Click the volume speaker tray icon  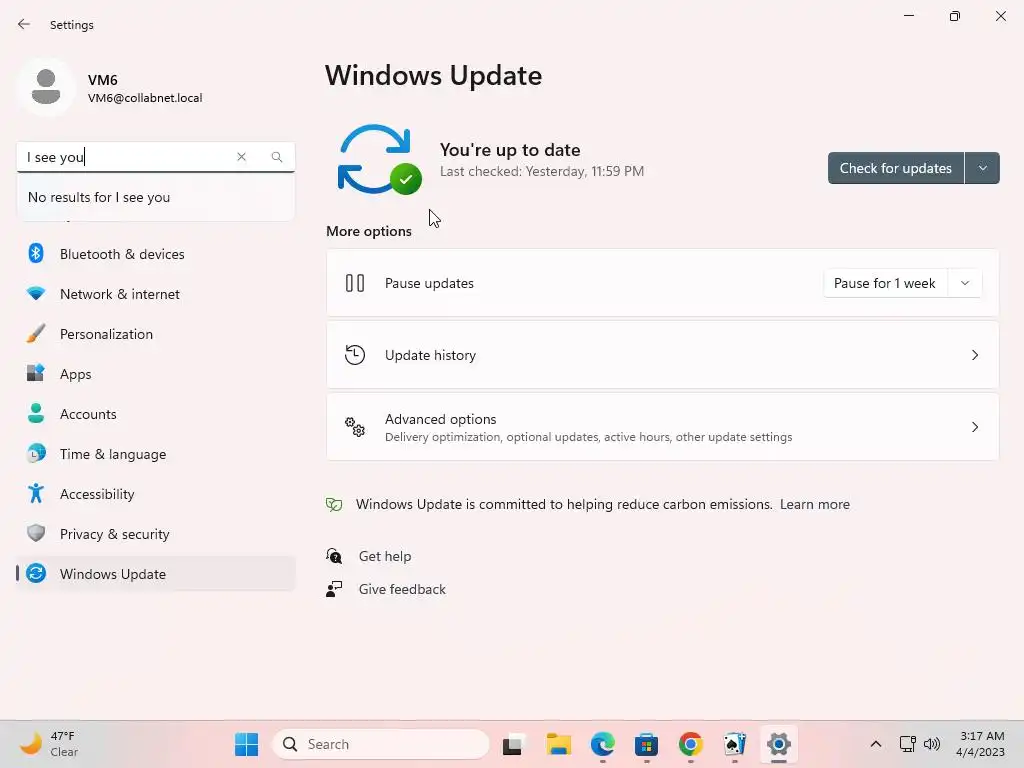click(x=932, y=744)
